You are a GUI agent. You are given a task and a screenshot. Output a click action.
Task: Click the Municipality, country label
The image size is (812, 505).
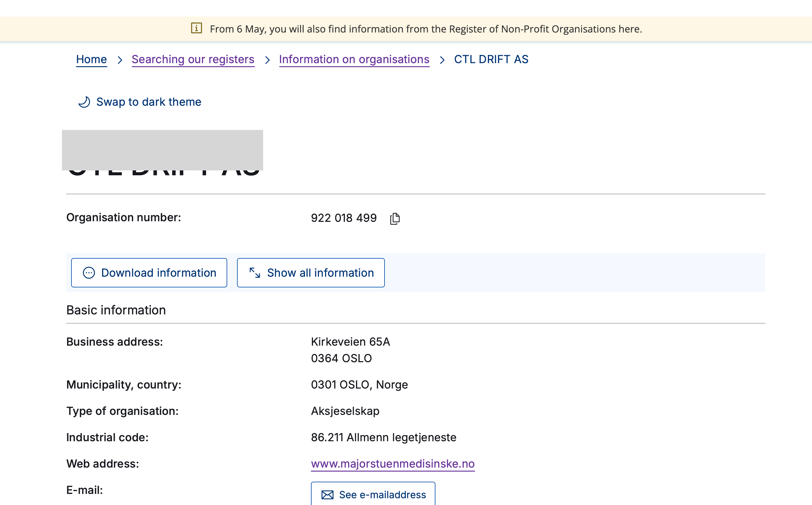point(124,385)
